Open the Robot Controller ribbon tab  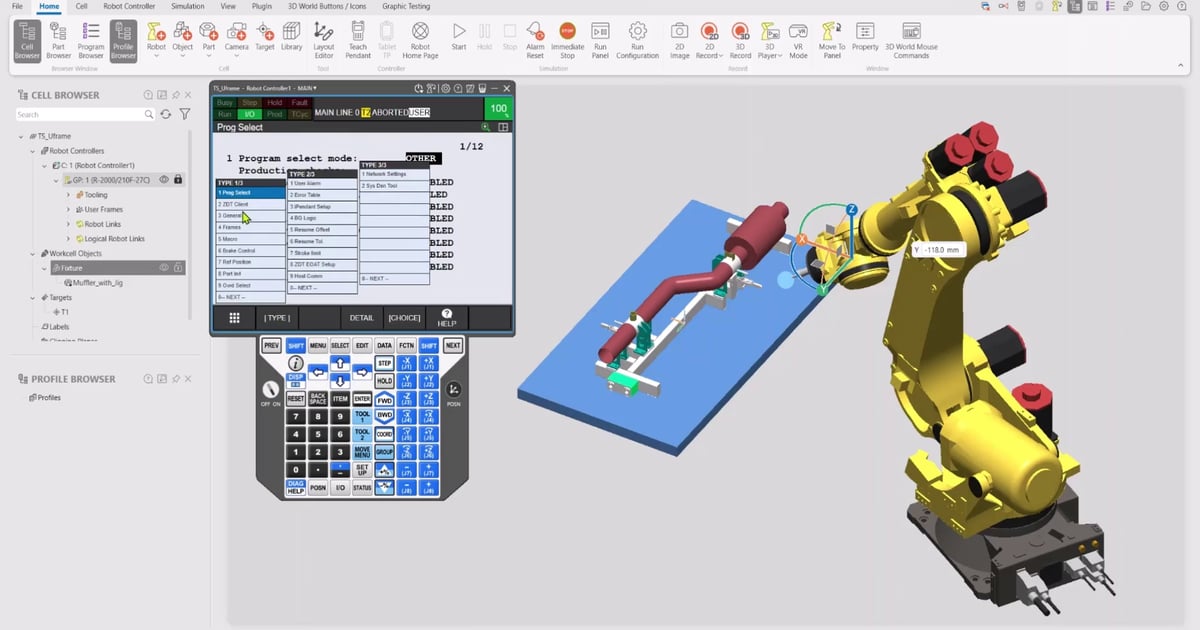point(129,6)
